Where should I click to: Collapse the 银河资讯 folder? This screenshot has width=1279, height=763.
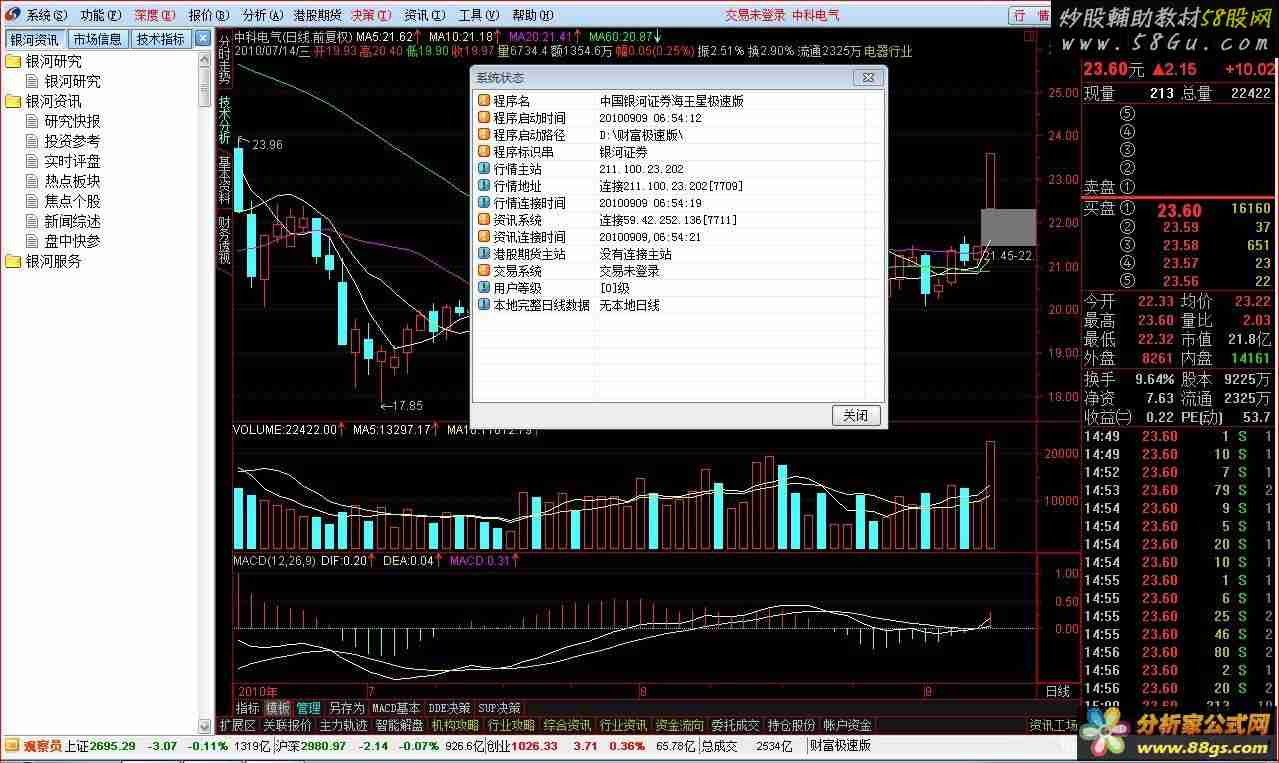pos(13,101)
